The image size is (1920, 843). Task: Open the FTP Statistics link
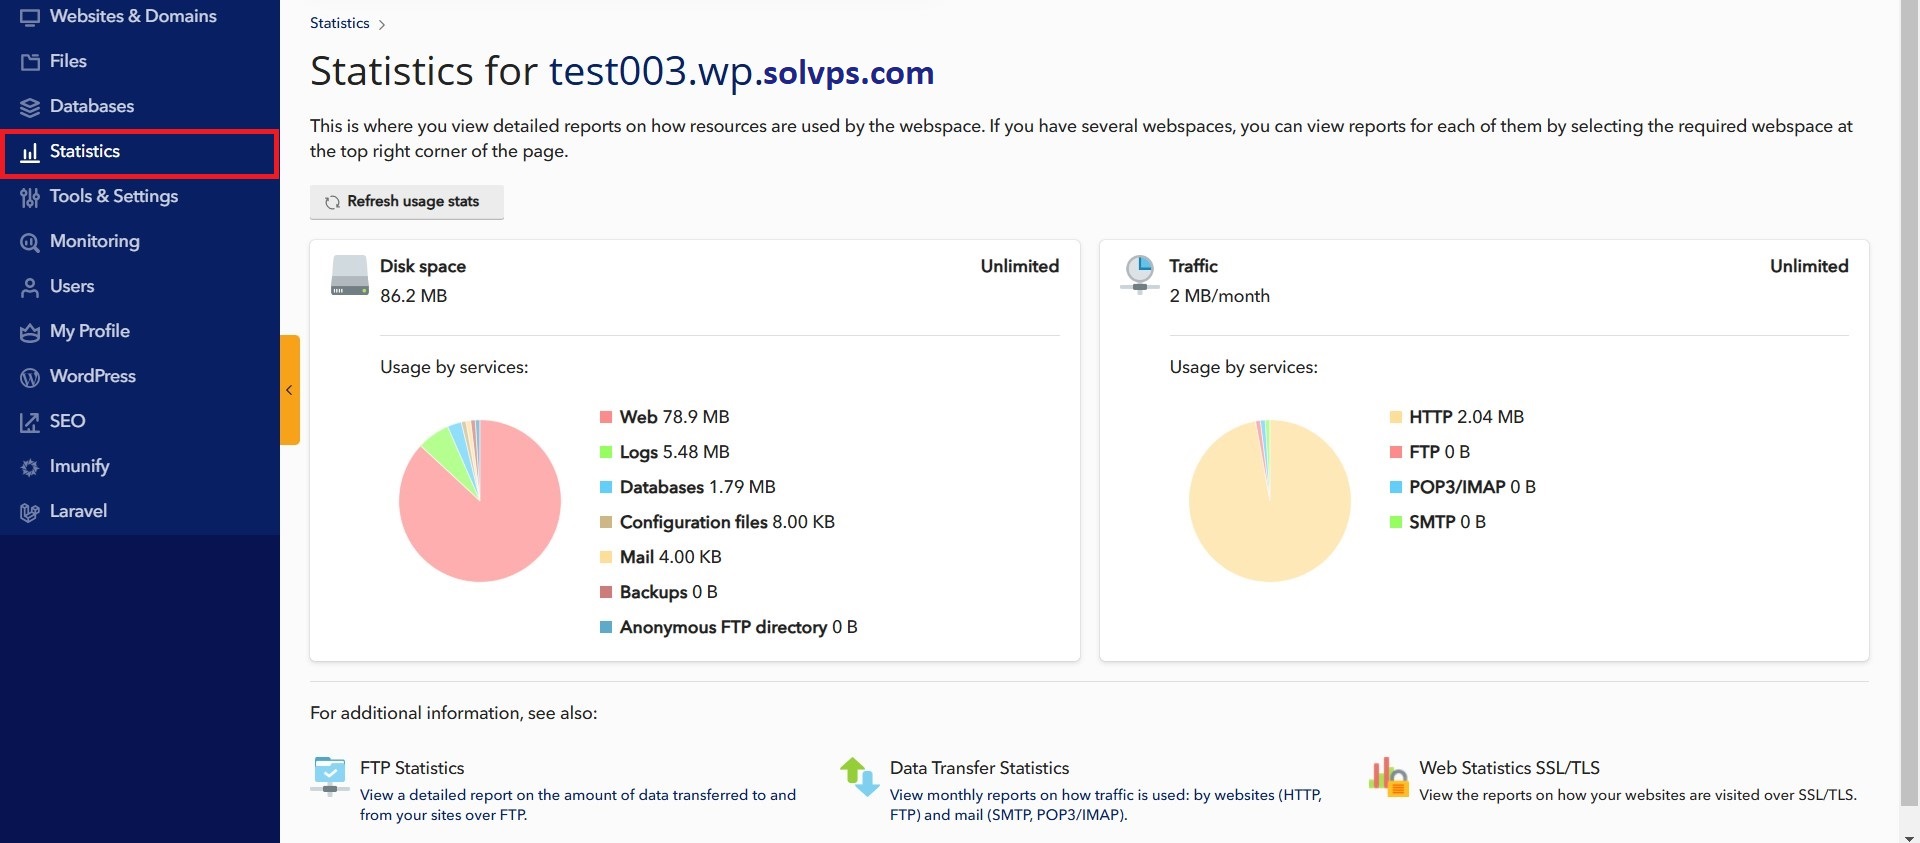(412, 768)
